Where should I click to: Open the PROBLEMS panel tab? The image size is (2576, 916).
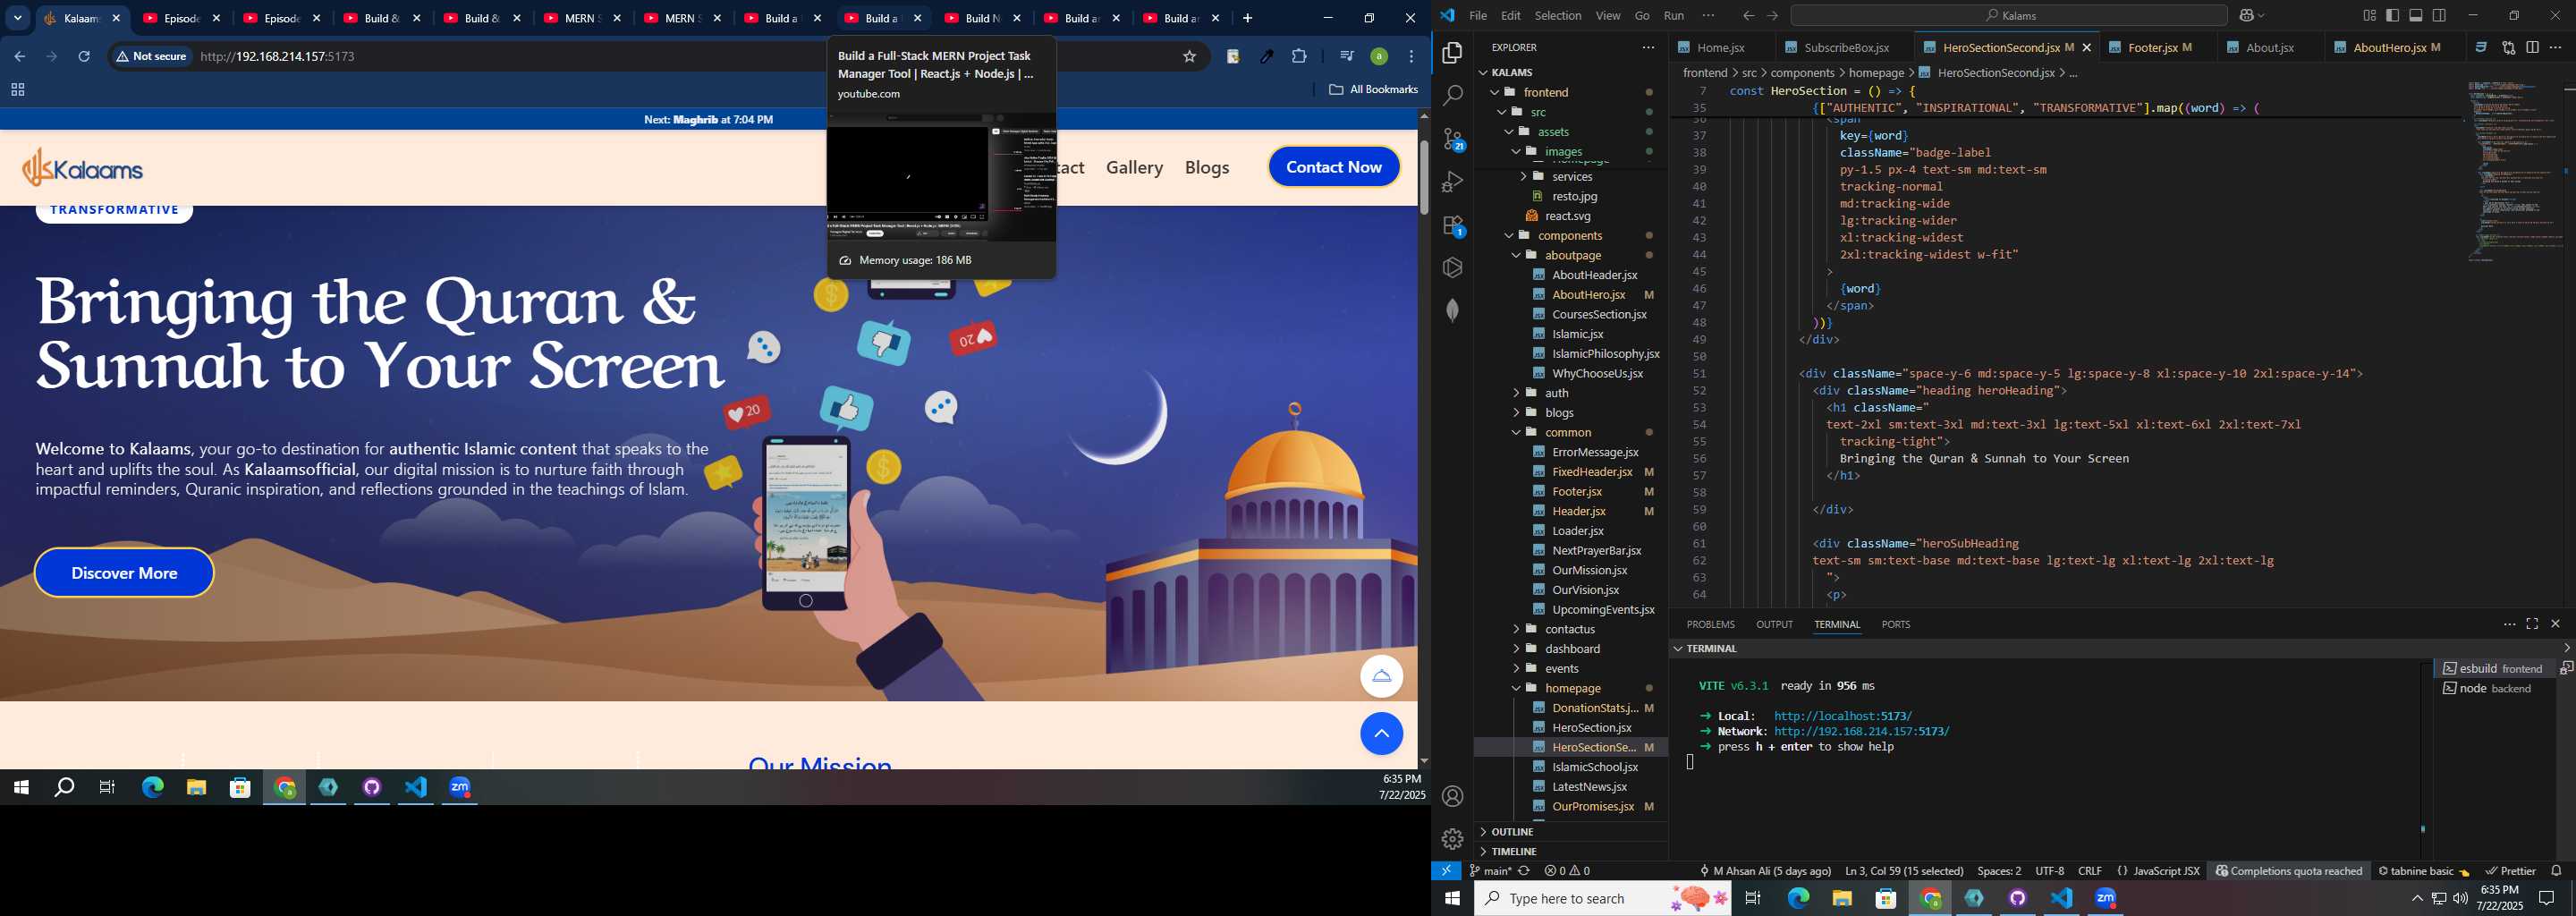1710,624
